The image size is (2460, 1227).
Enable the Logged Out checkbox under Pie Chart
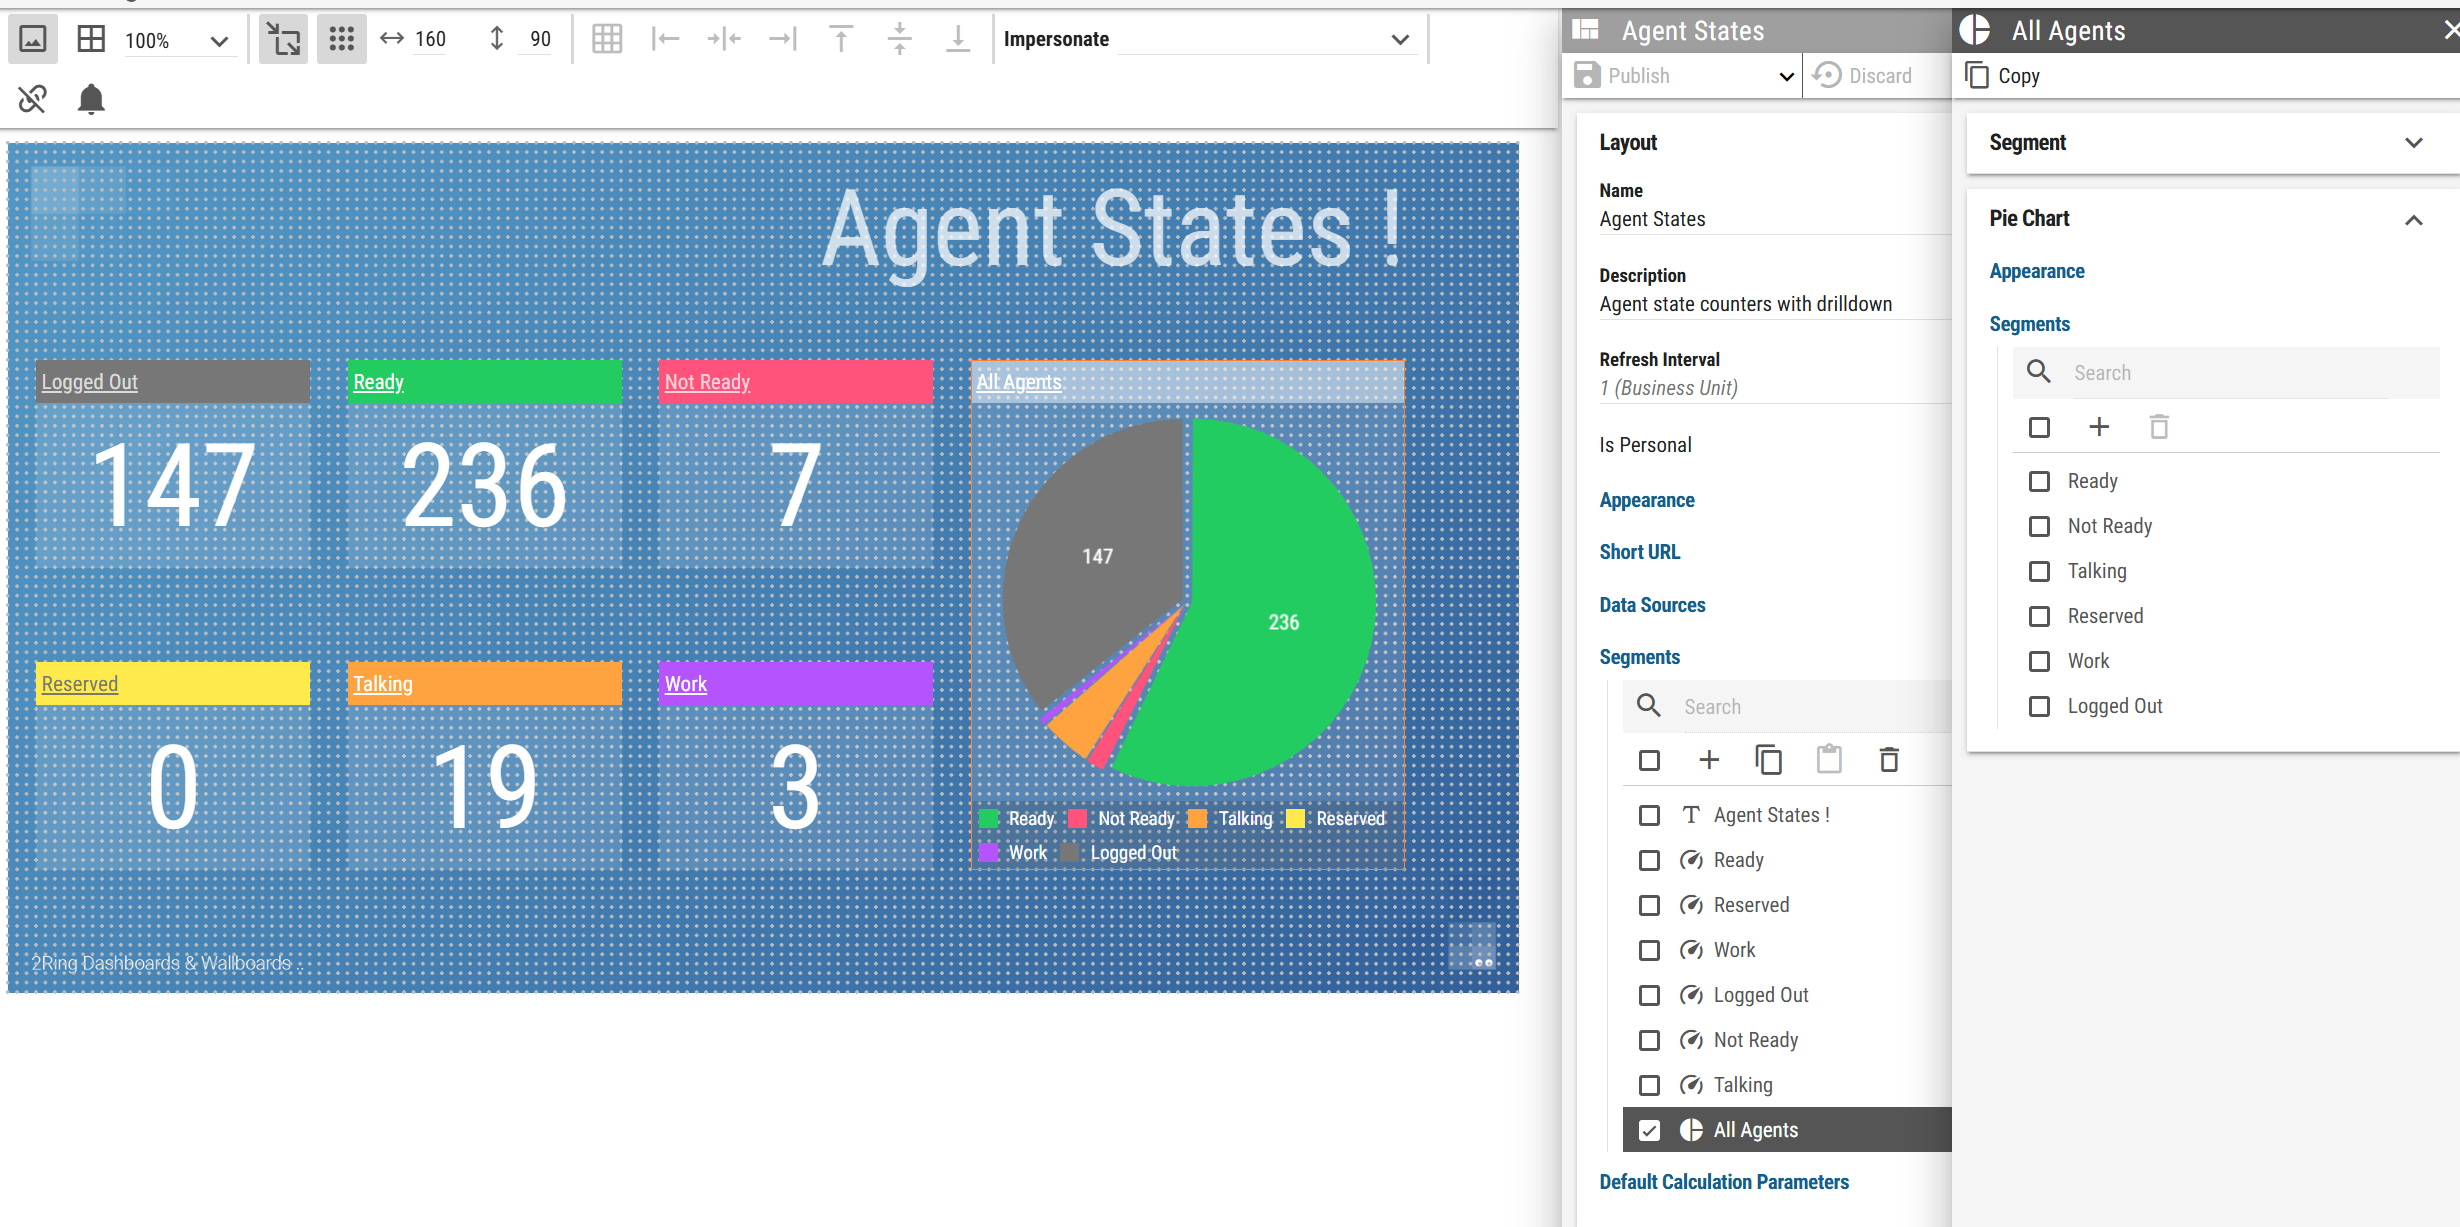click(2040, 706)
